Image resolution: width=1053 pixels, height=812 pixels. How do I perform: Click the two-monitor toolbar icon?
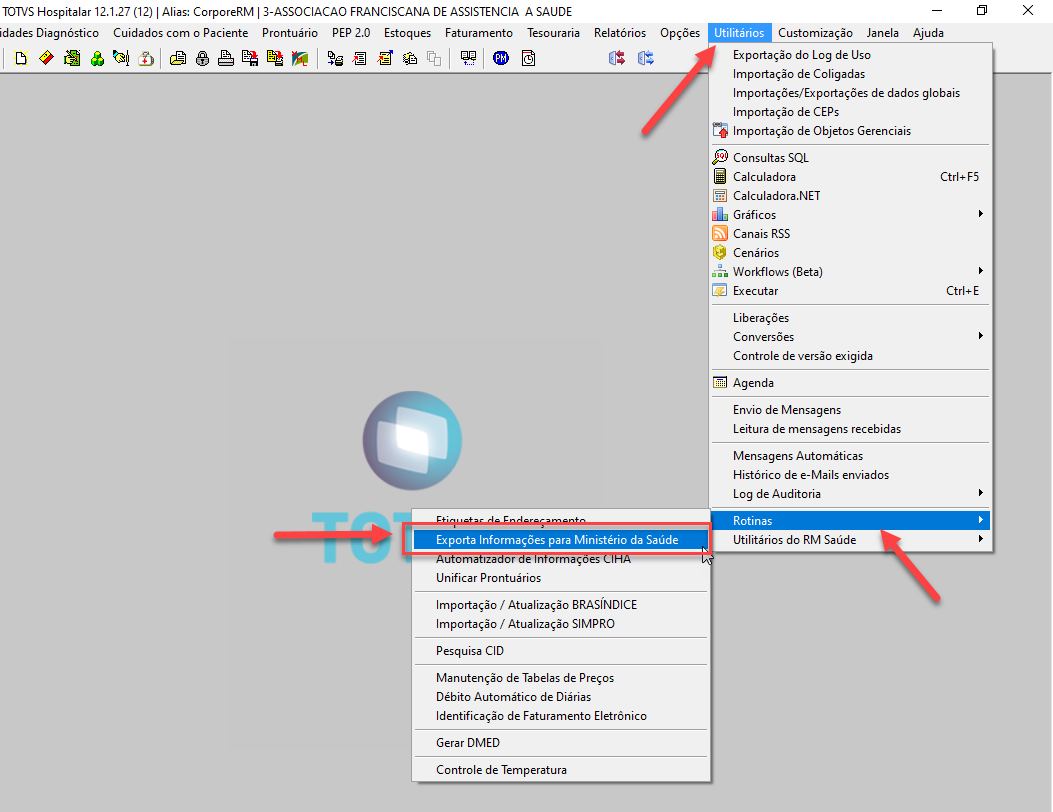pos(468,58)
